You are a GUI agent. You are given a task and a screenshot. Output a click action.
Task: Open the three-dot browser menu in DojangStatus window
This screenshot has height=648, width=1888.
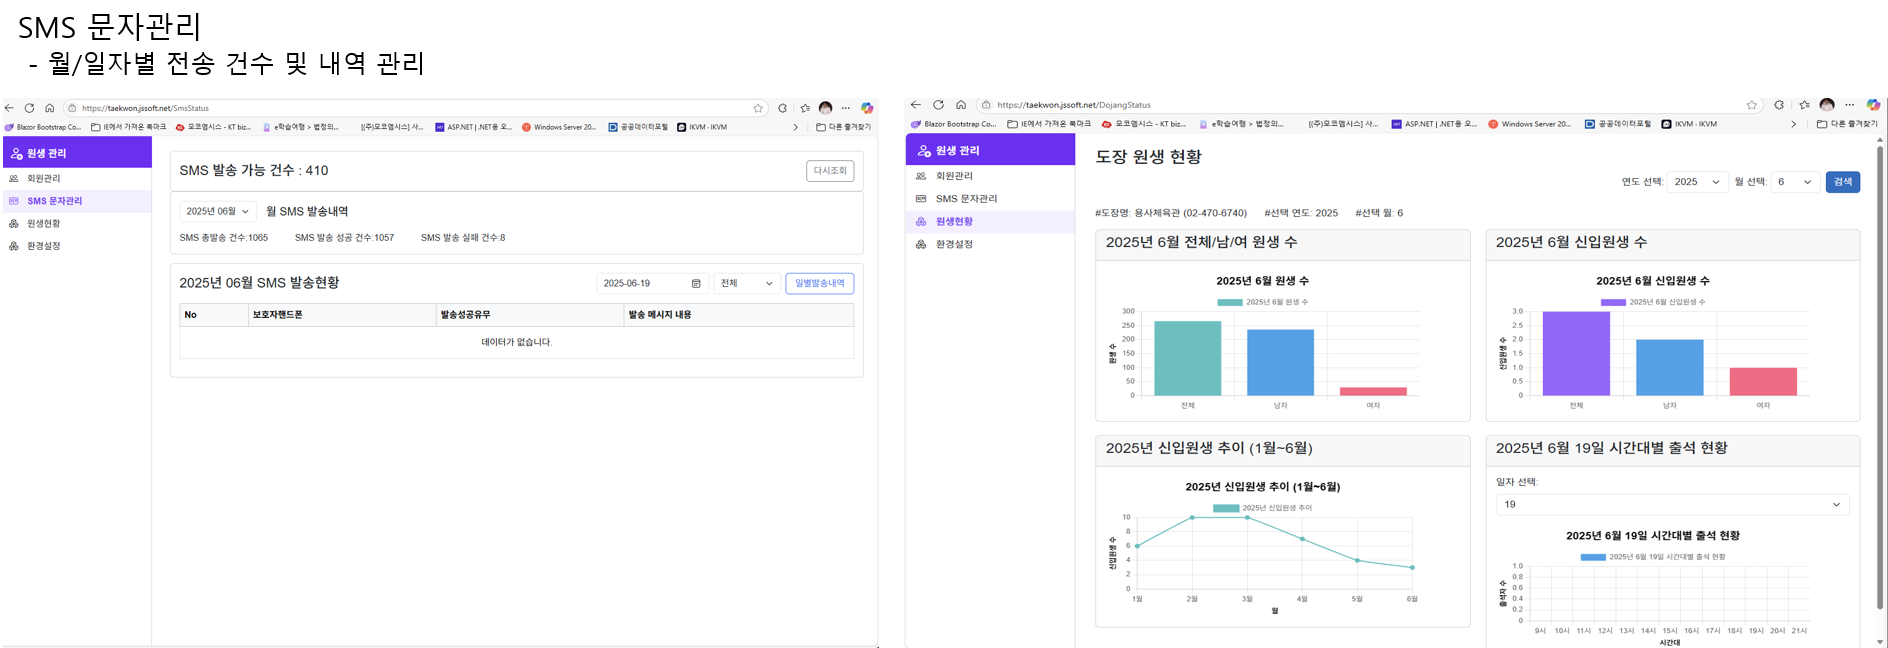(x=1850, y=104)
